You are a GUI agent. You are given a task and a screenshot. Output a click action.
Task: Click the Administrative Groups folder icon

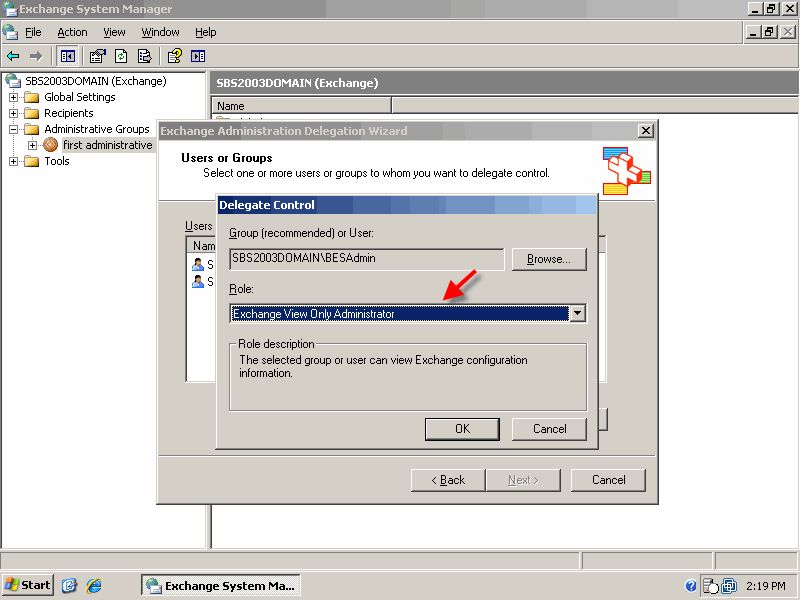click(32, 129)
